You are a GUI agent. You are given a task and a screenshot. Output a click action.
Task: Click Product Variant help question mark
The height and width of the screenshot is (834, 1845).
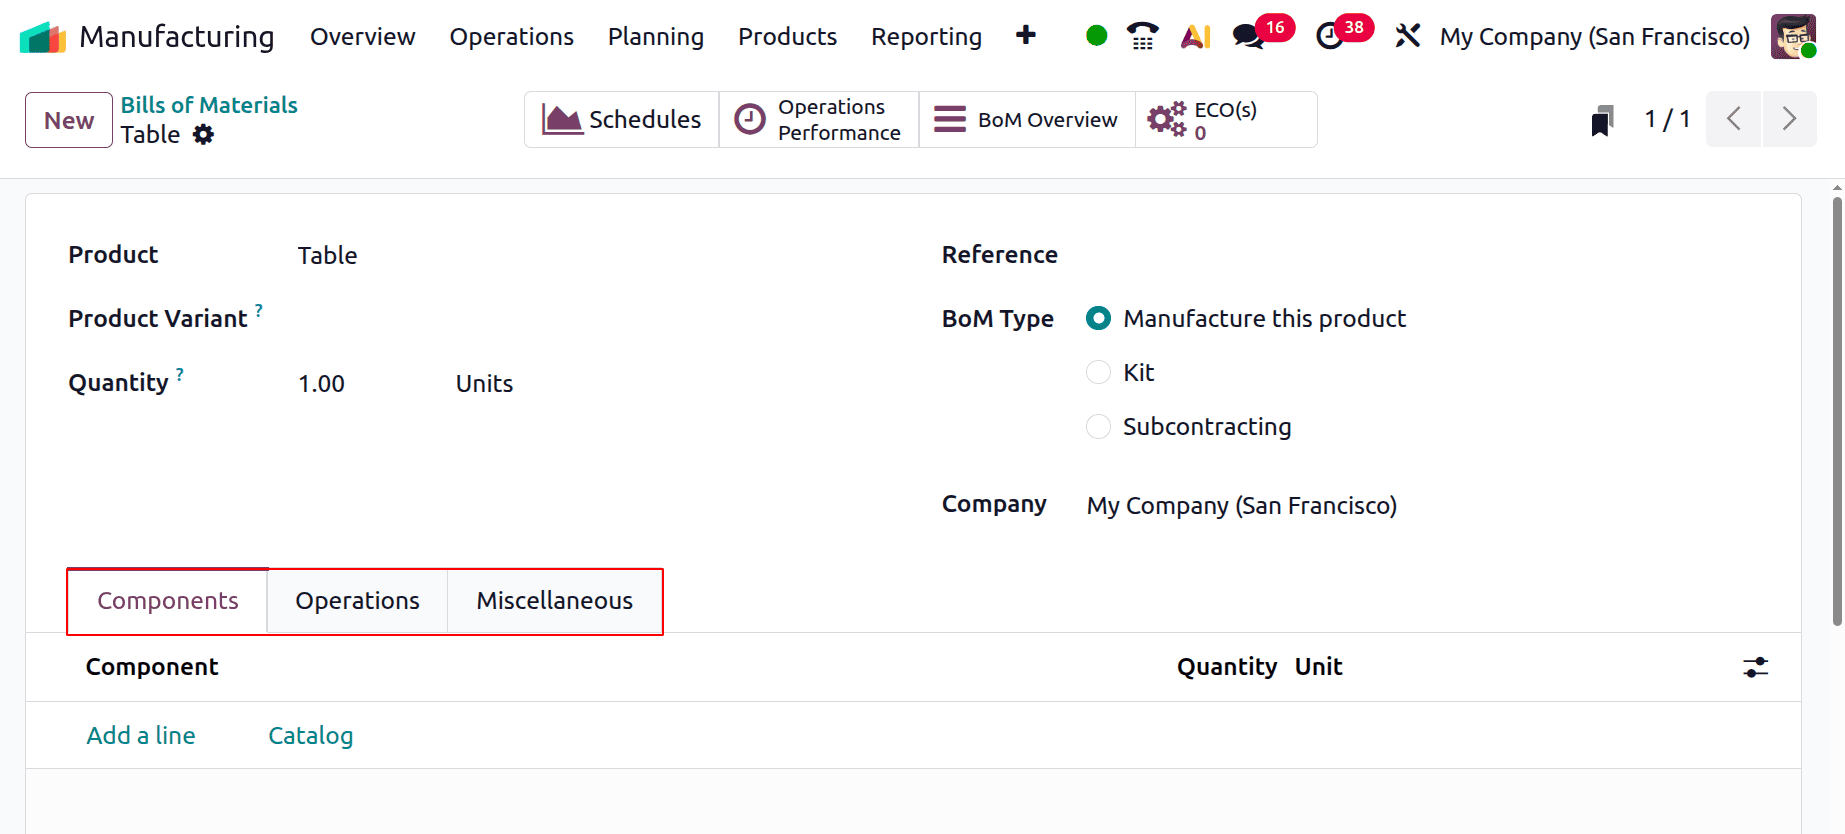pos(259,310)
